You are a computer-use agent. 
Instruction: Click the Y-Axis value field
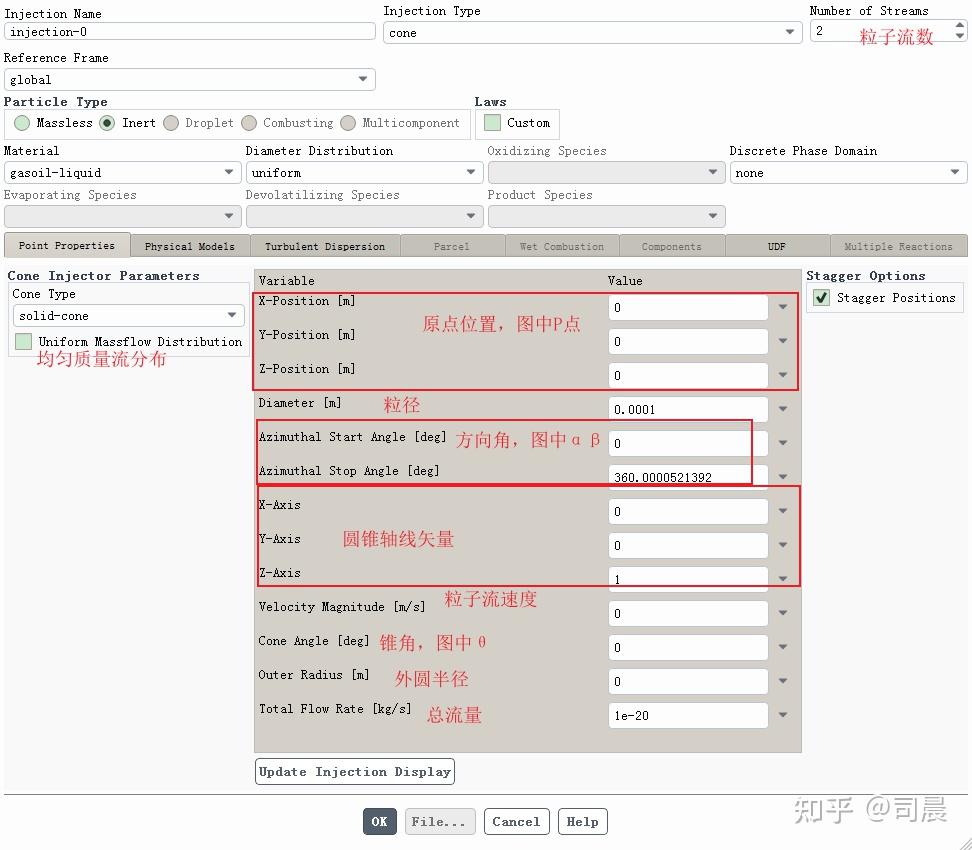pos(688,546)
